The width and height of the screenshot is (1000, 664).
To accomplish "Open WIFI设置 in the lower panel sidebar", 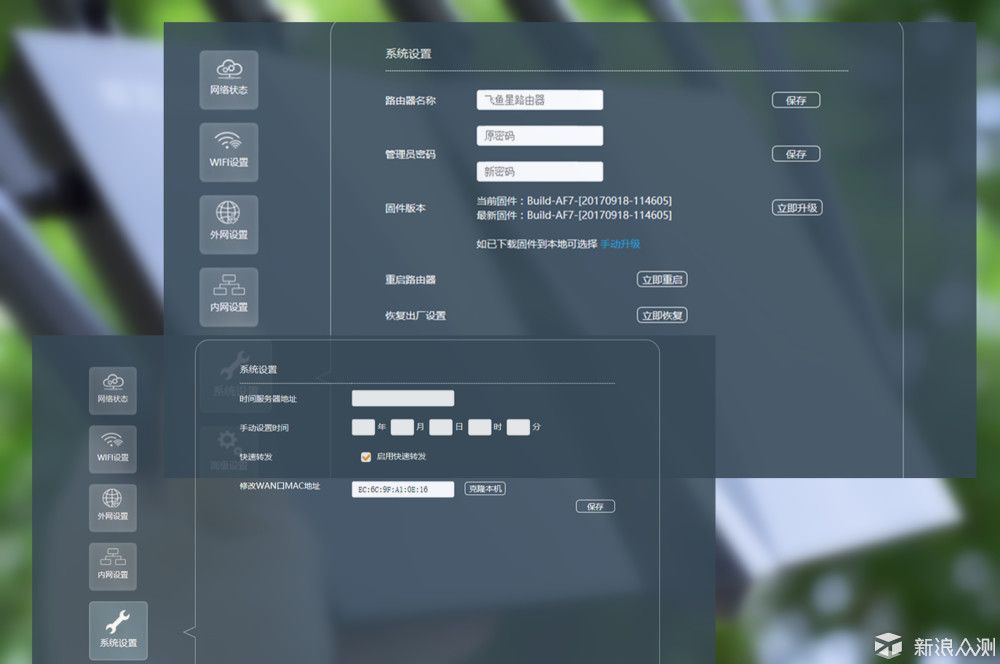I will [x=113, y=449].
